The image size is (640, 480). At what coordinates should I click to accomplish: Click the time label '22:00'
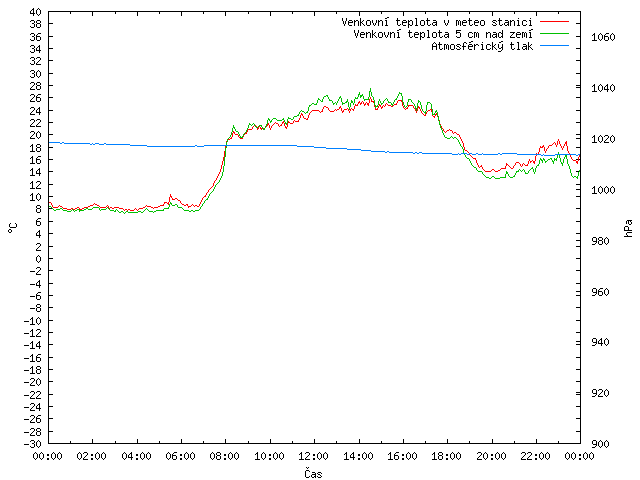click(536, 456)
